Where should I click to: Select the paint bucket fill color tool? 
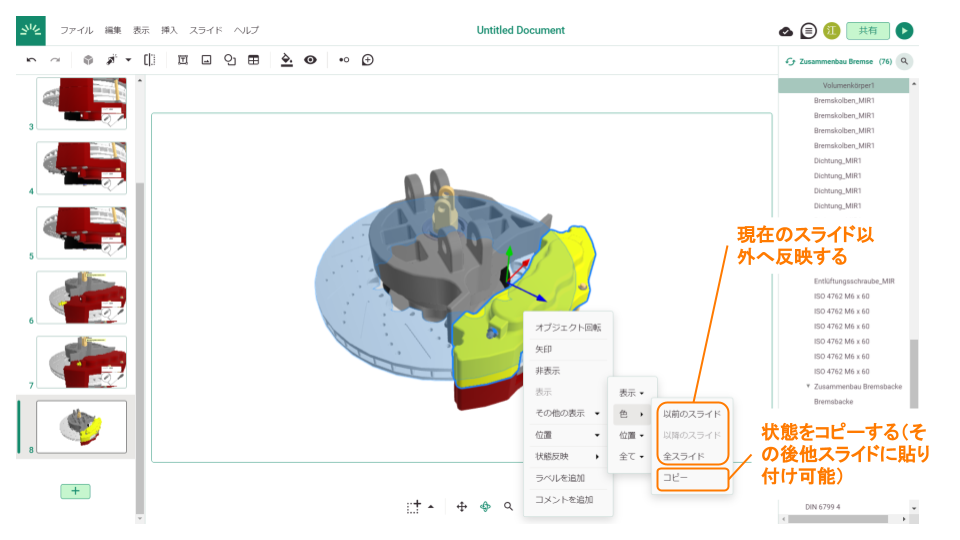[287, 60]
